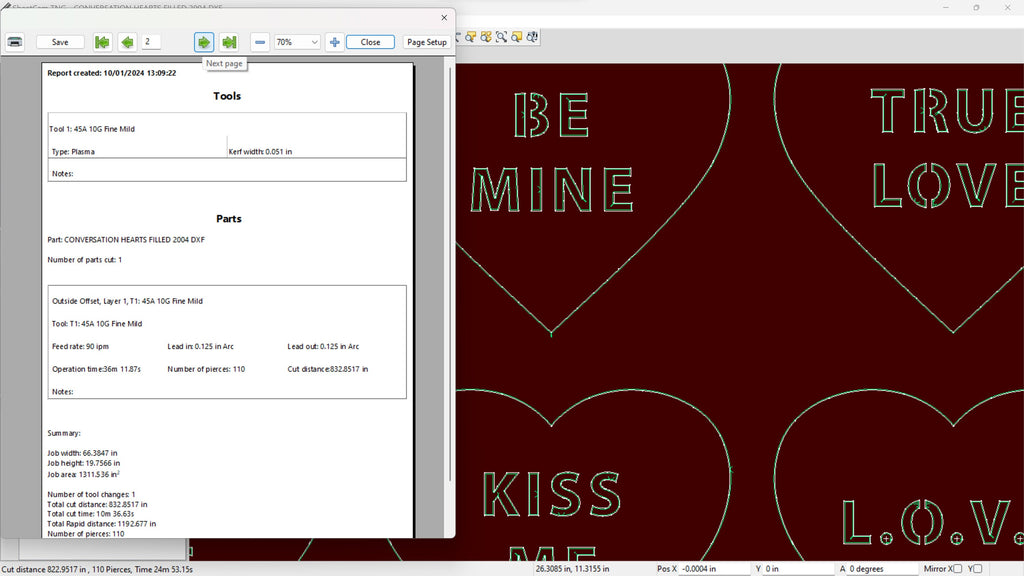Image resolution: width=1024 pixels, height=576 pixels.
Task: Click 'Report created: 10/01/2024' line
Action: tap(112, 73)
